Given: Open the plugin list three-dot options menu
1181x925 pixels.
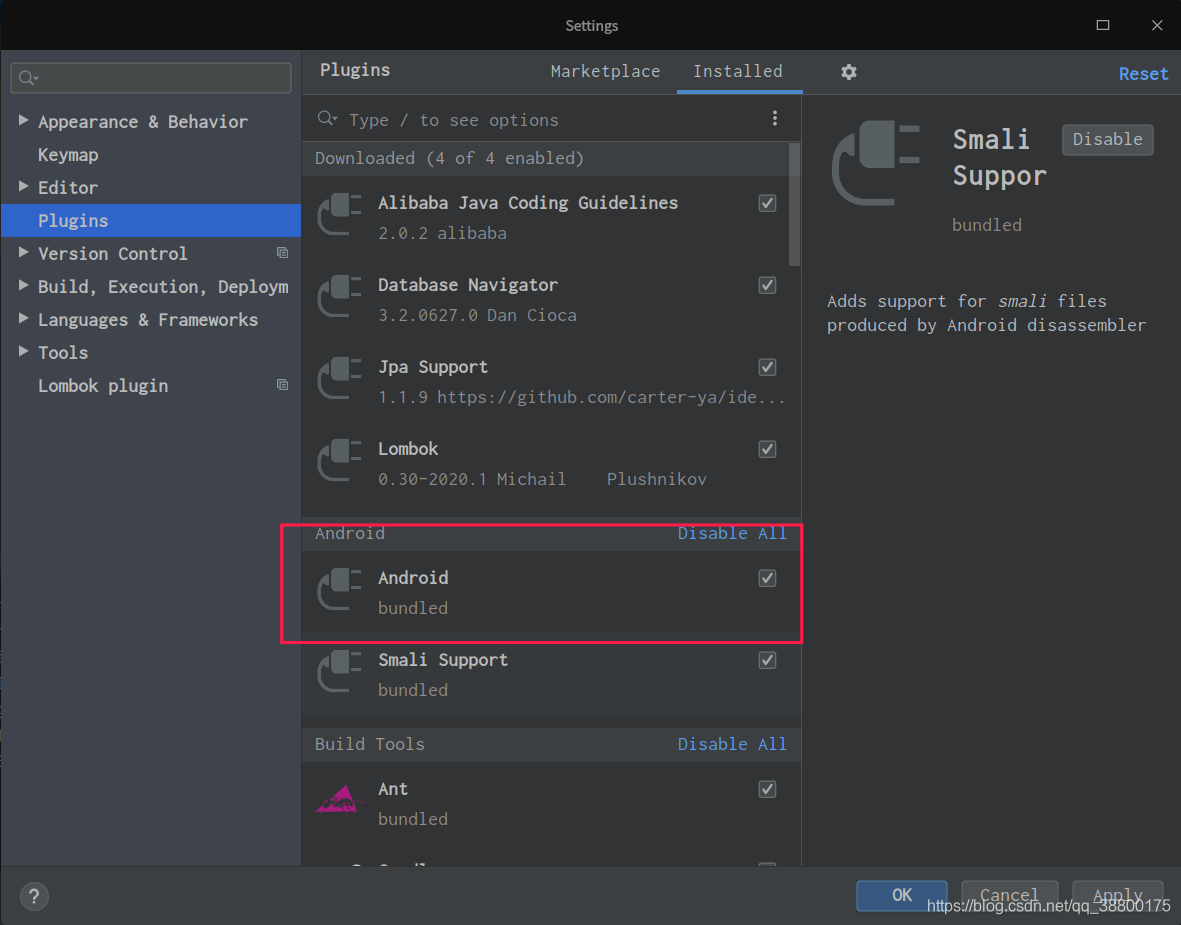Looking at the screenshot, I should [775, 119].
